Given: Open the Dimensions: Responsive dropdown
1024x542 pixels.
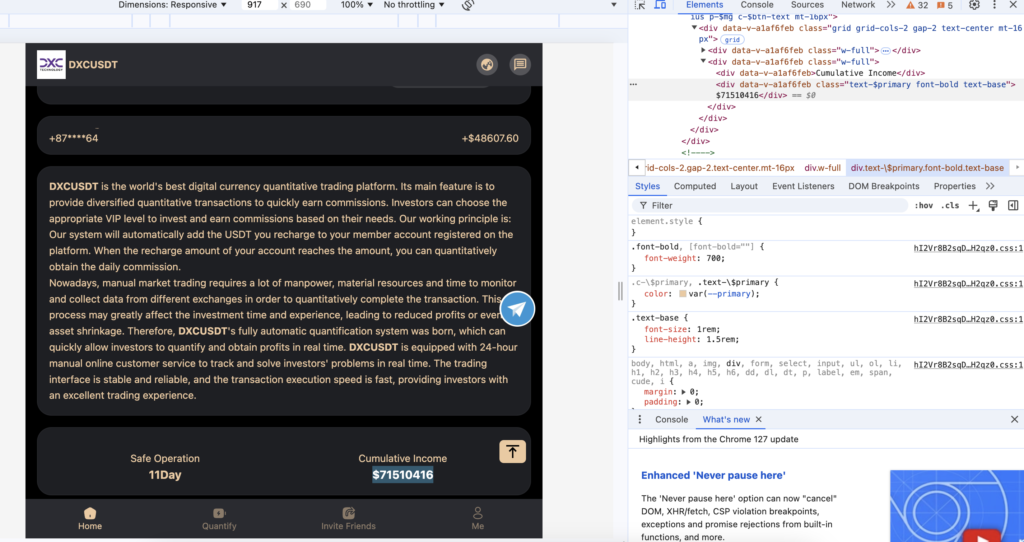Looking at the screenshot, I should 172,5.
